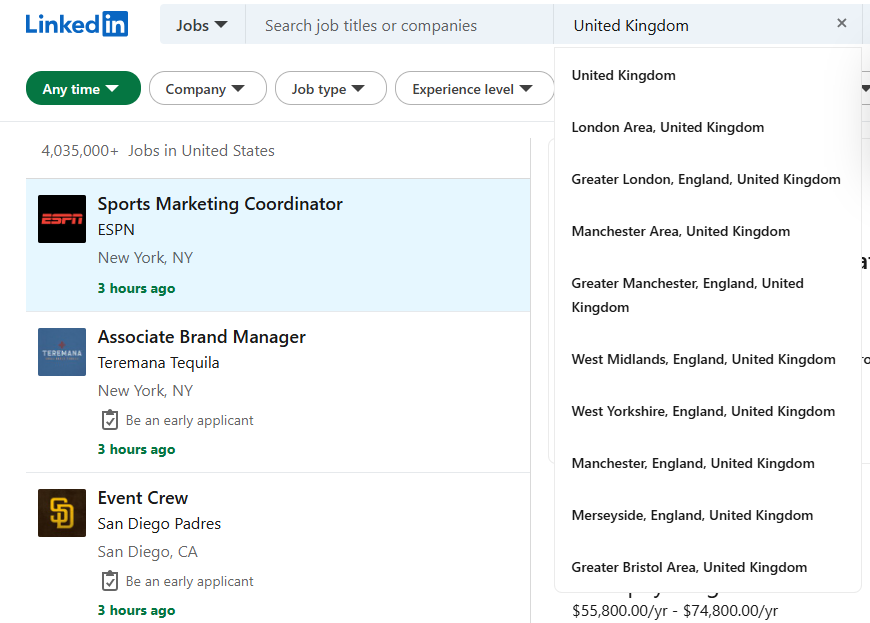Open the Teremana Tequila logo thumbnail
The image size is (870, 623).
pos(62,352)
